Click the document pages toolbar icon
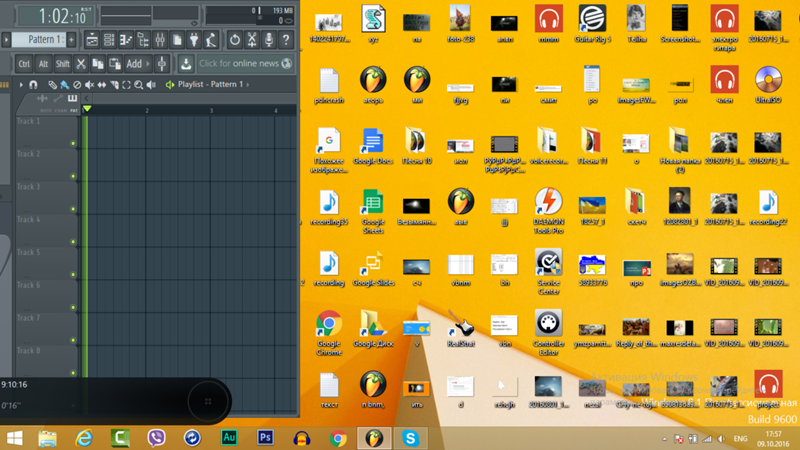 click(x=177, y=40)
